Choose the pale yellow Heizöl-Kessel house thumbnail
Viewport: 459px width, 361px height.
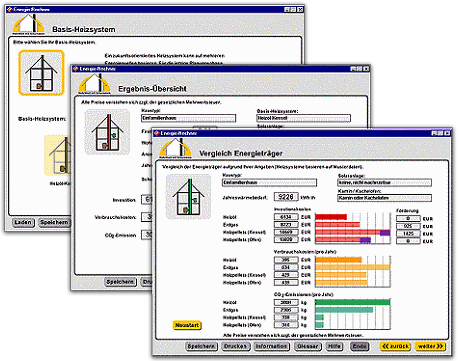click(x=57, y=155)
